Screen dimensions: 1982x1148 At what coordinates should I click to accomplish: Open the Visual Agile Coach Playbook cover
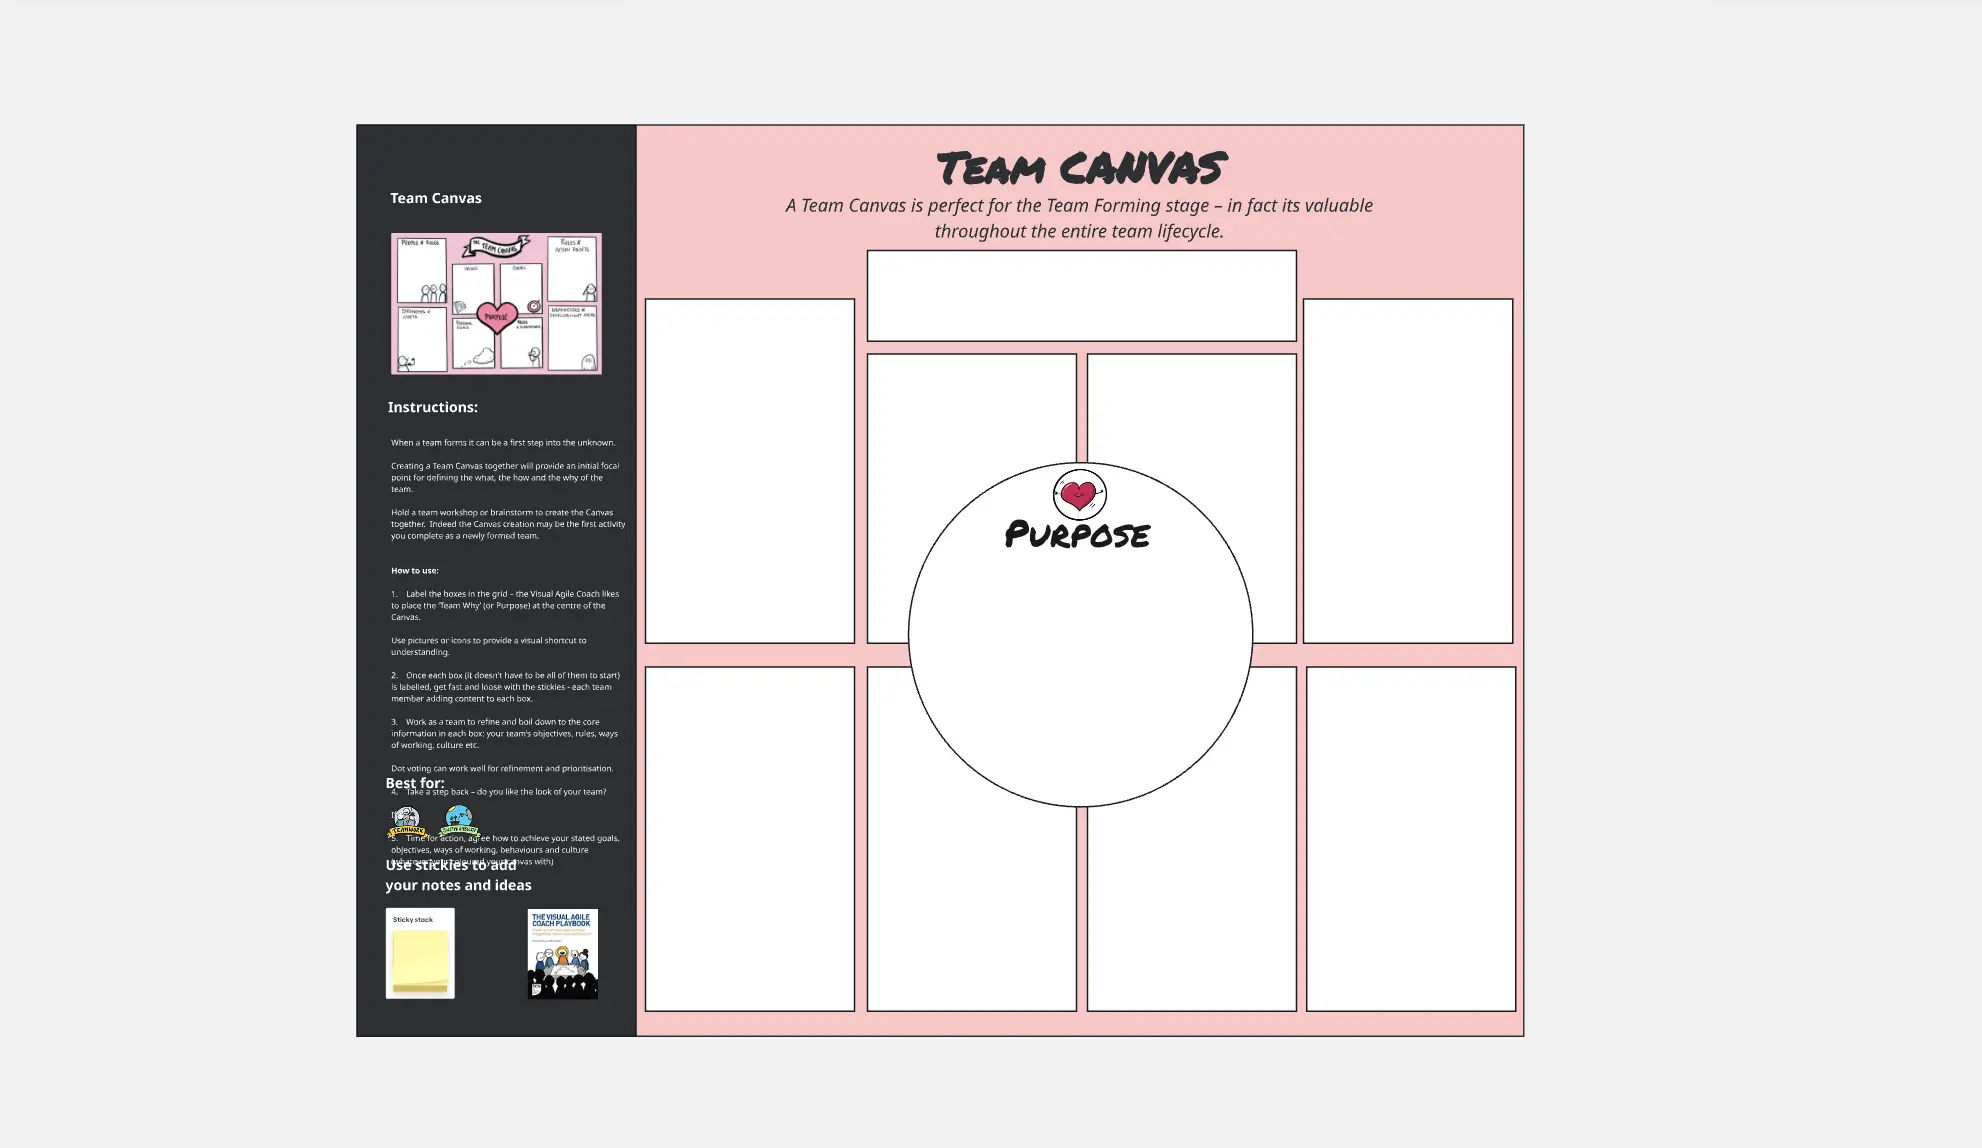coord(563,954)
